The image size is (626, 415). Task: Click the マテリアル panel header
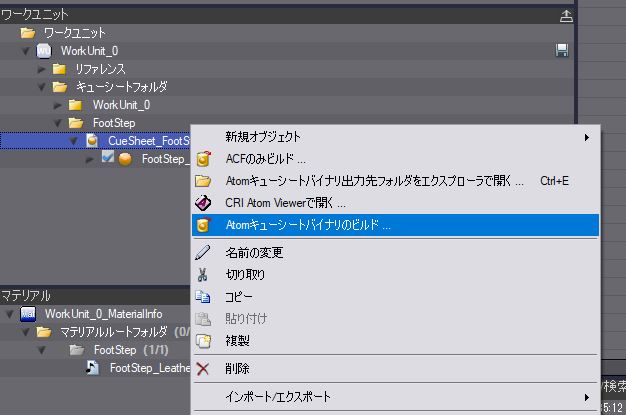95,296
